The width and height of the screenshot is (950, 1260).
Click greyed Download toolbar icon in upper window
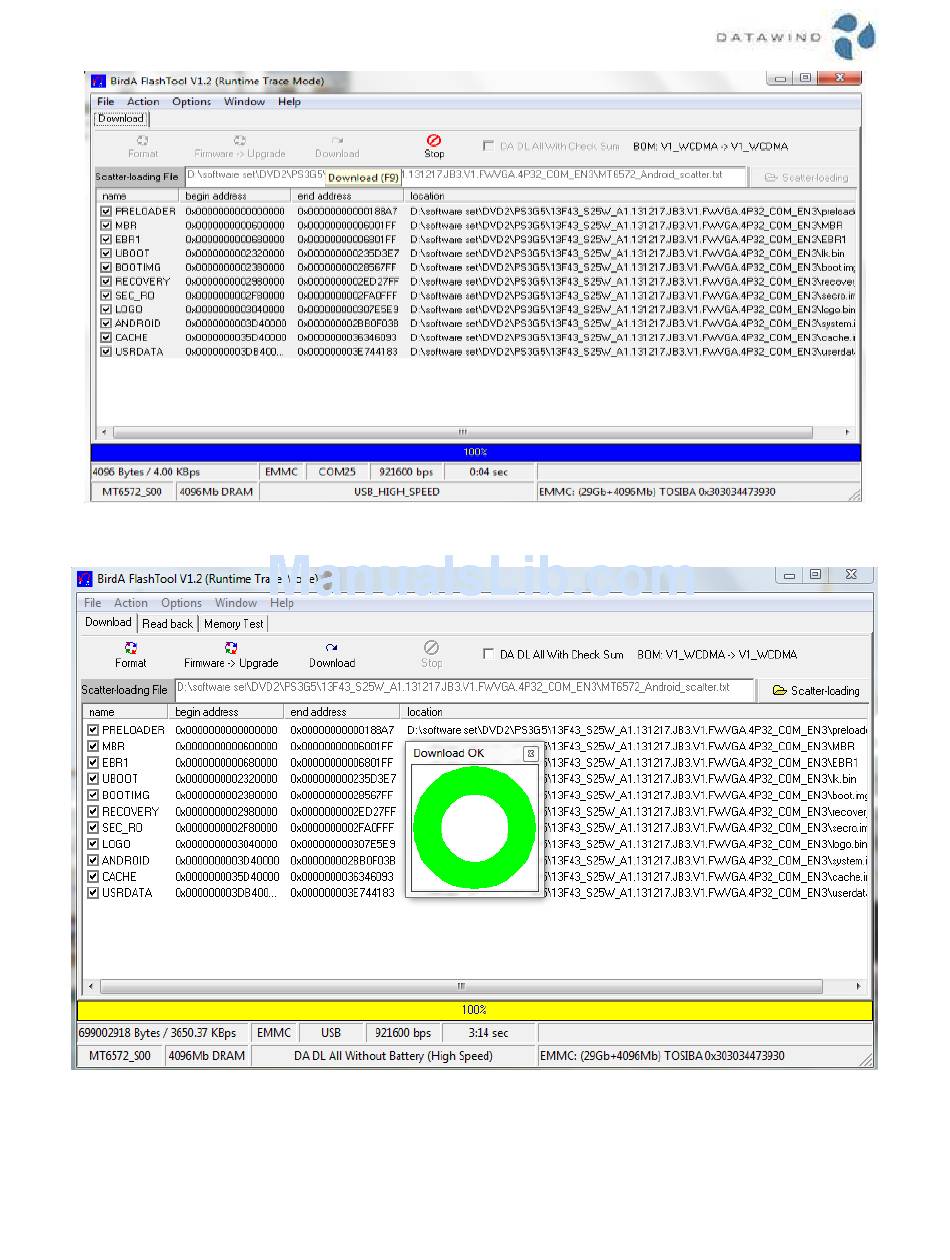click(337, 141)
